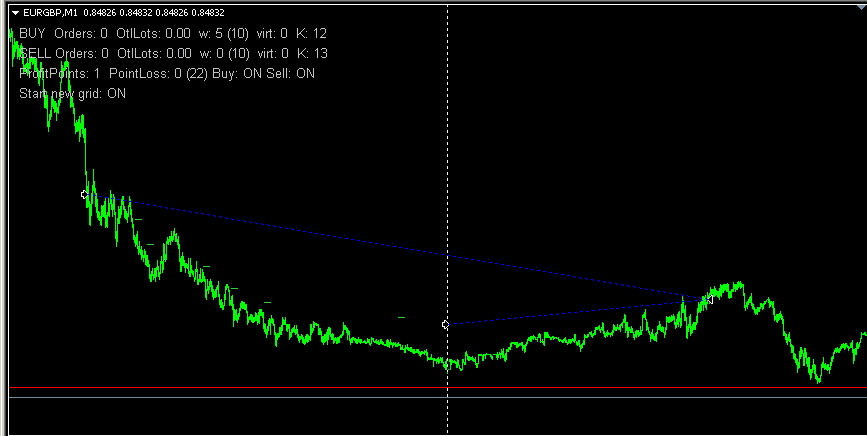Select the order close arrow marker at trendlines' meeting

pos(709,300)
